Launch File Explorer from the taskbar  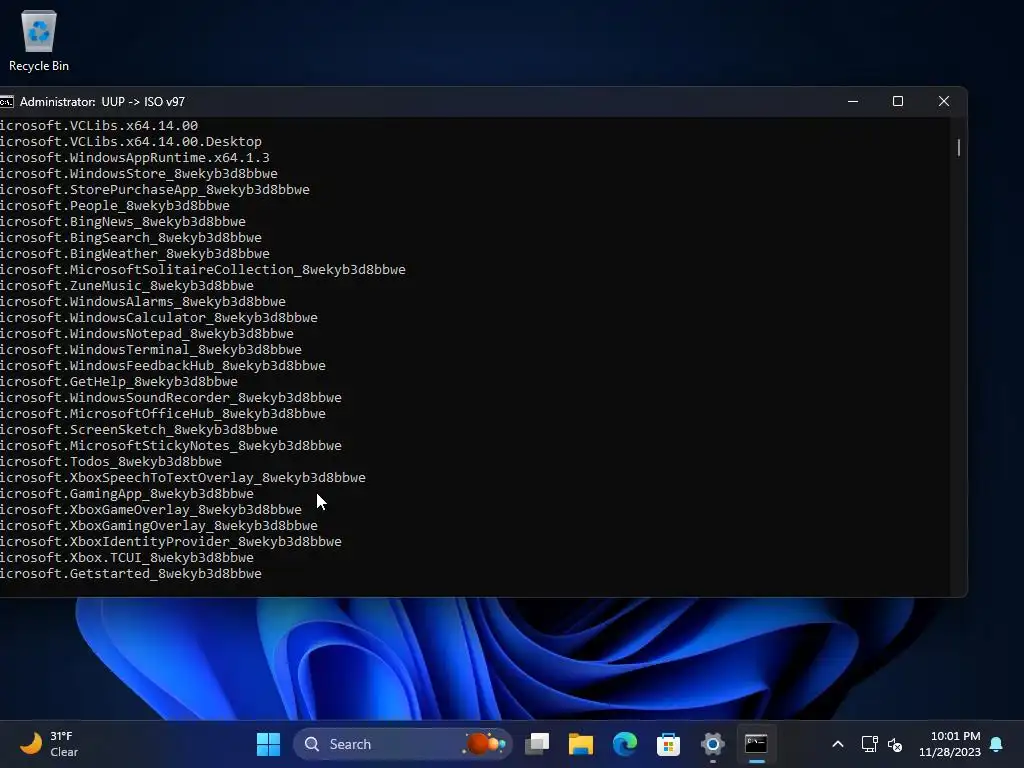[x=581, y=744]
